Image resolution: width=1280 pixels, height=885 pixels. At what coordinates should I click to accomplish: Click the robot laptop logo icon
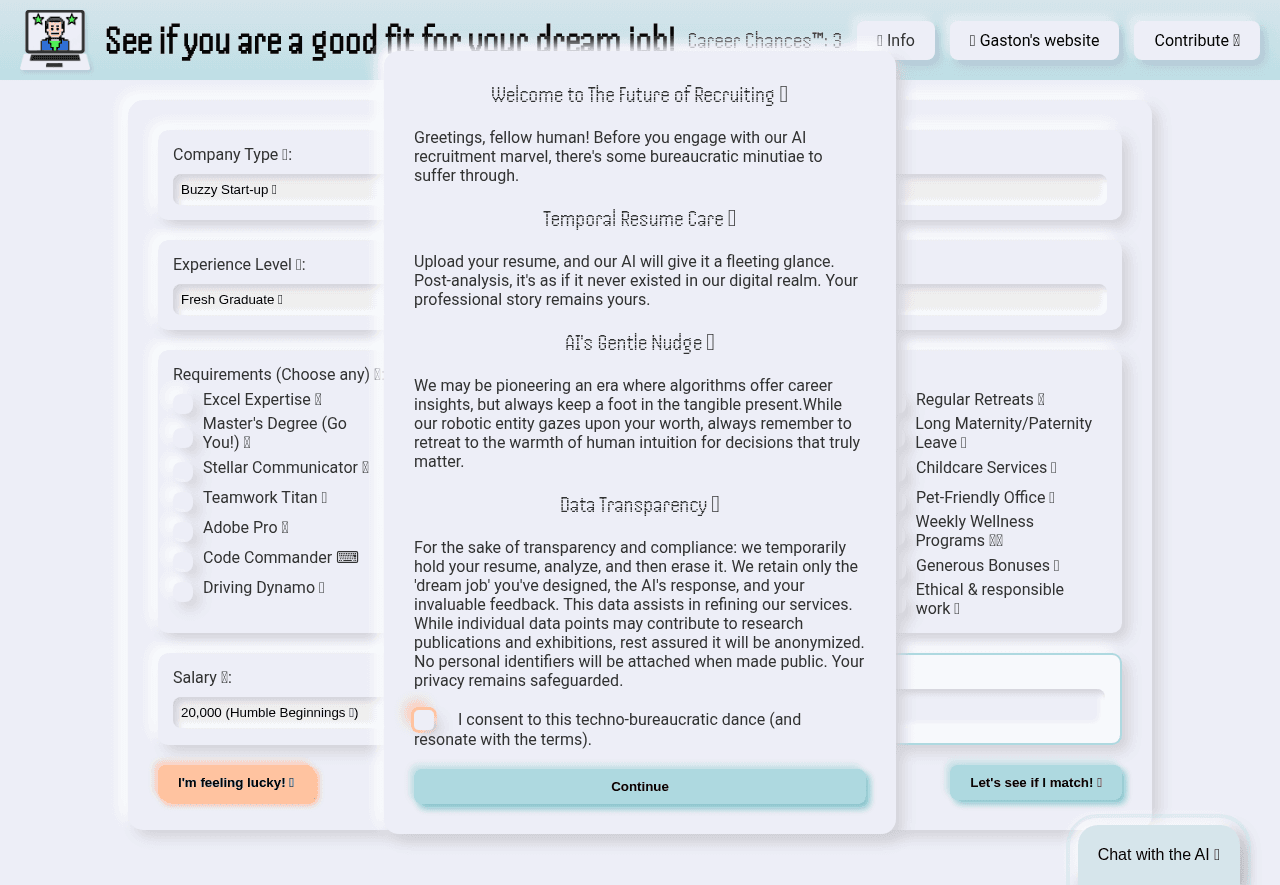pyautogui.click(x=55, y=40)
